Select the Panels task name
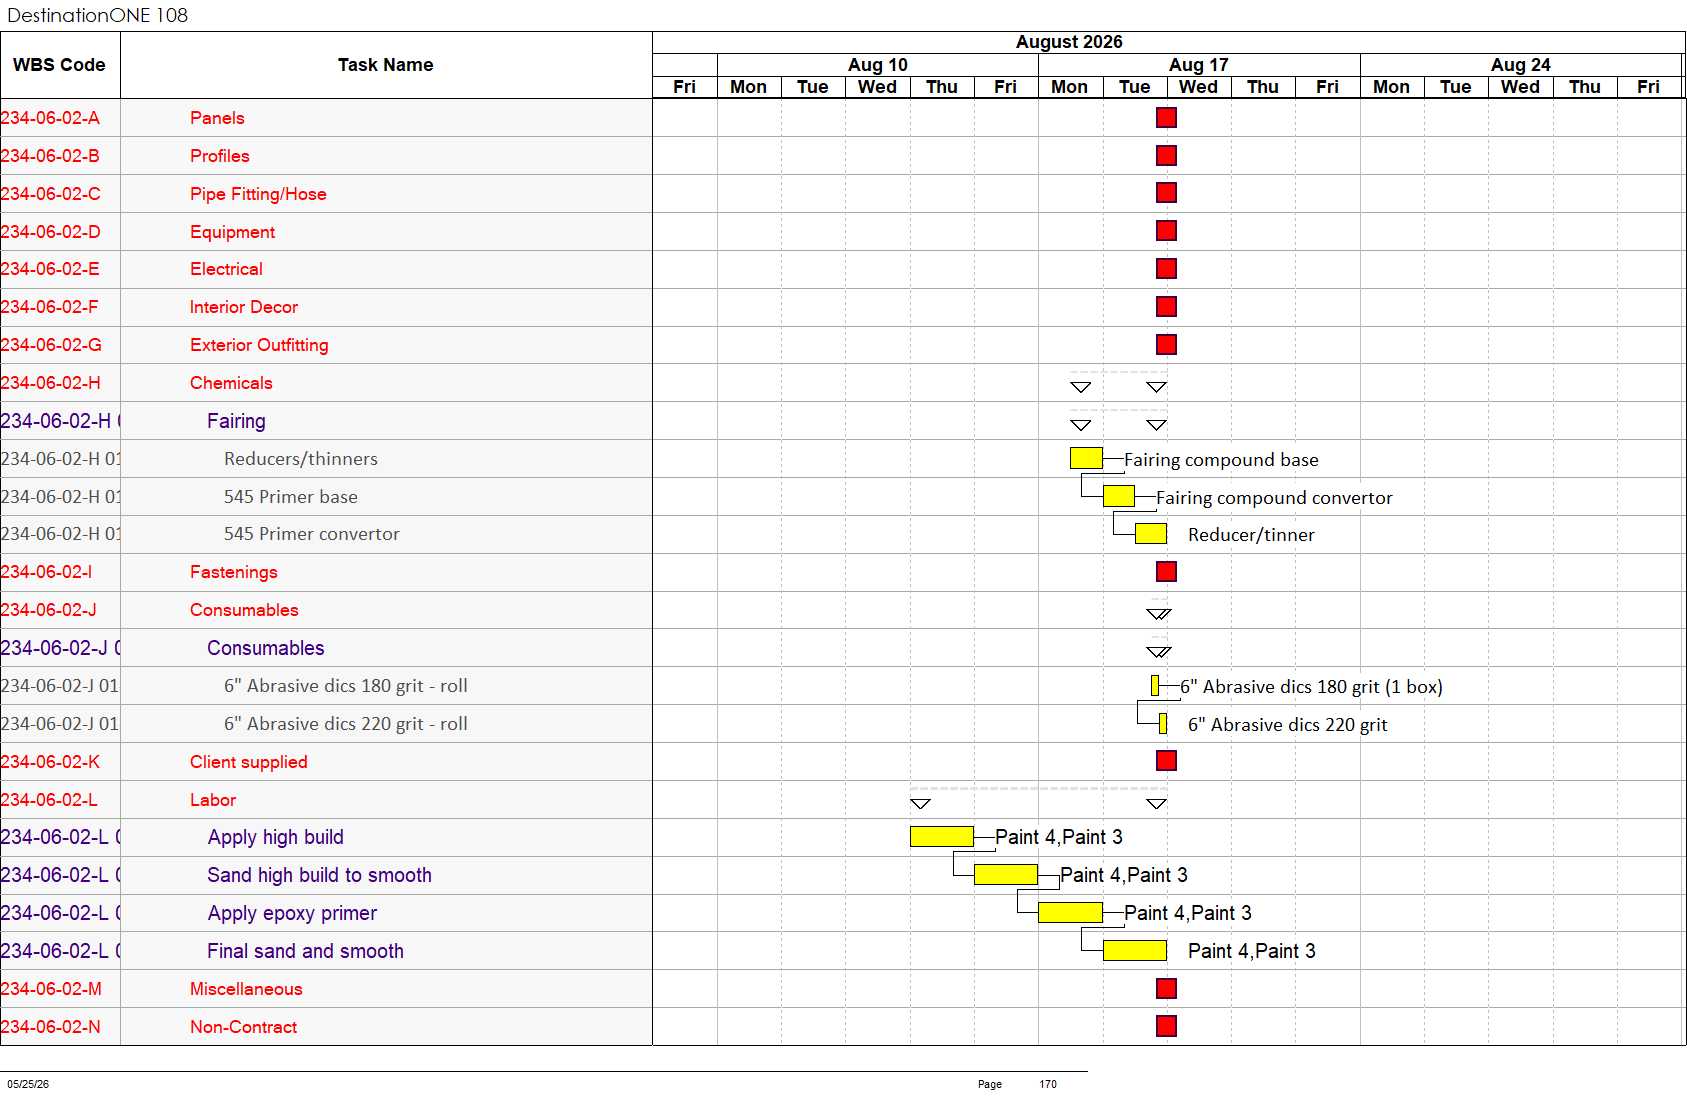 217,118
